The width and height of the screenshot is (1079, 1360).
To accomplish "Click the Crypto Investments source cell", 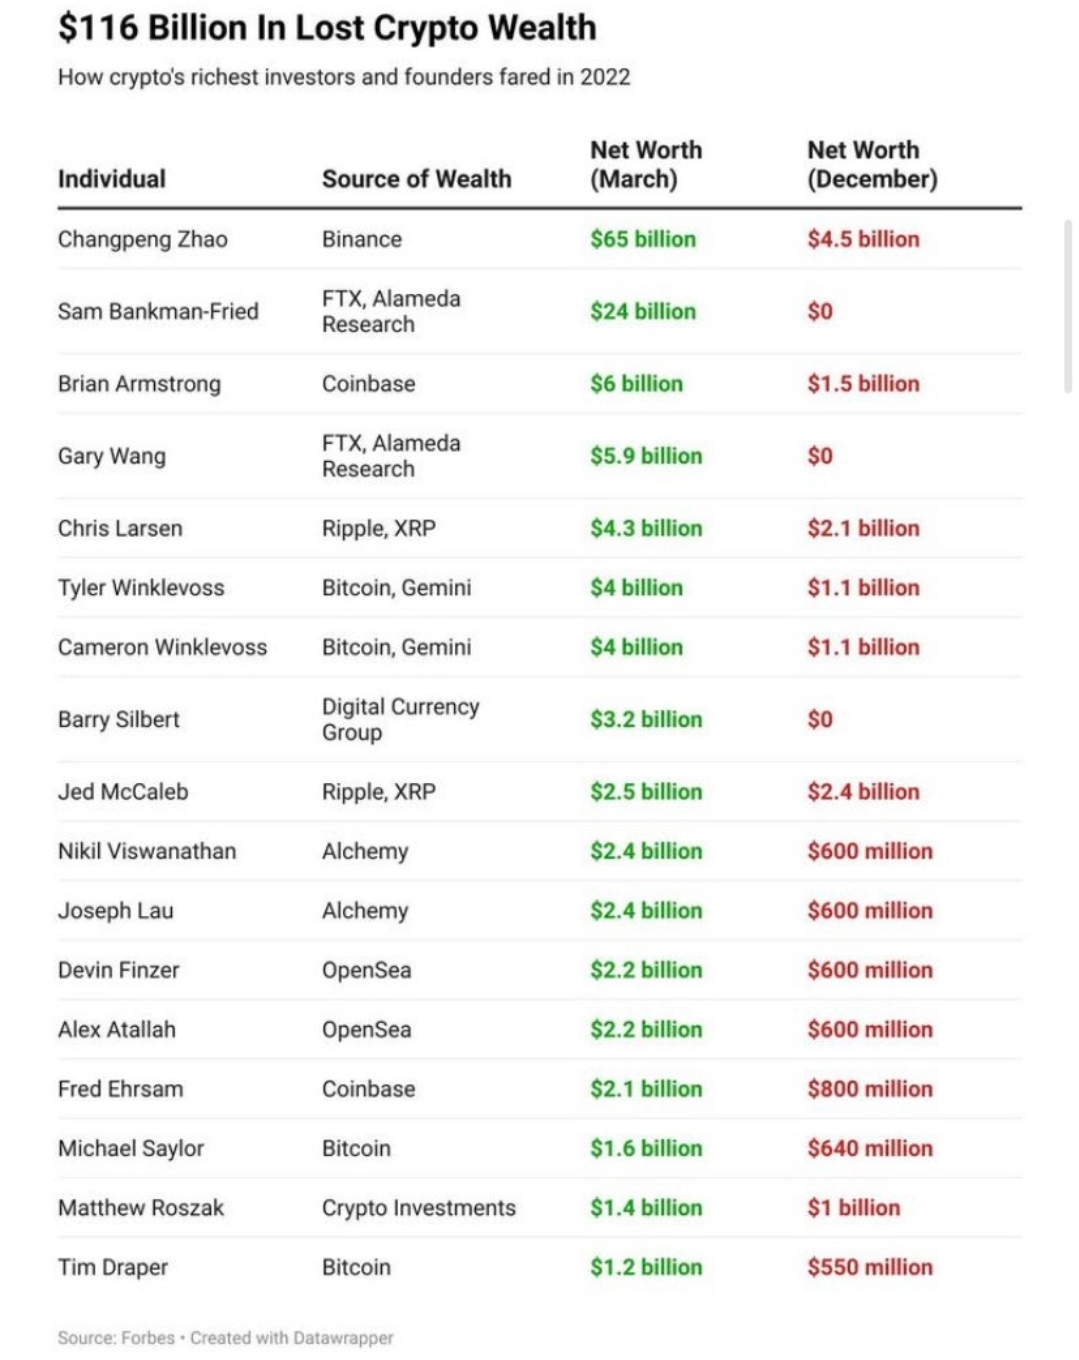I will [x=419, y=1208].
